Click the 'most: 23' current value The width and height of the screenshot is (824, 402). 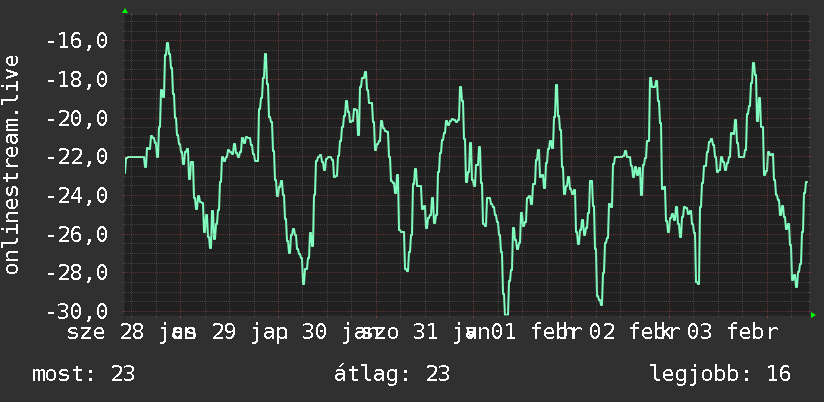(84, 374)
